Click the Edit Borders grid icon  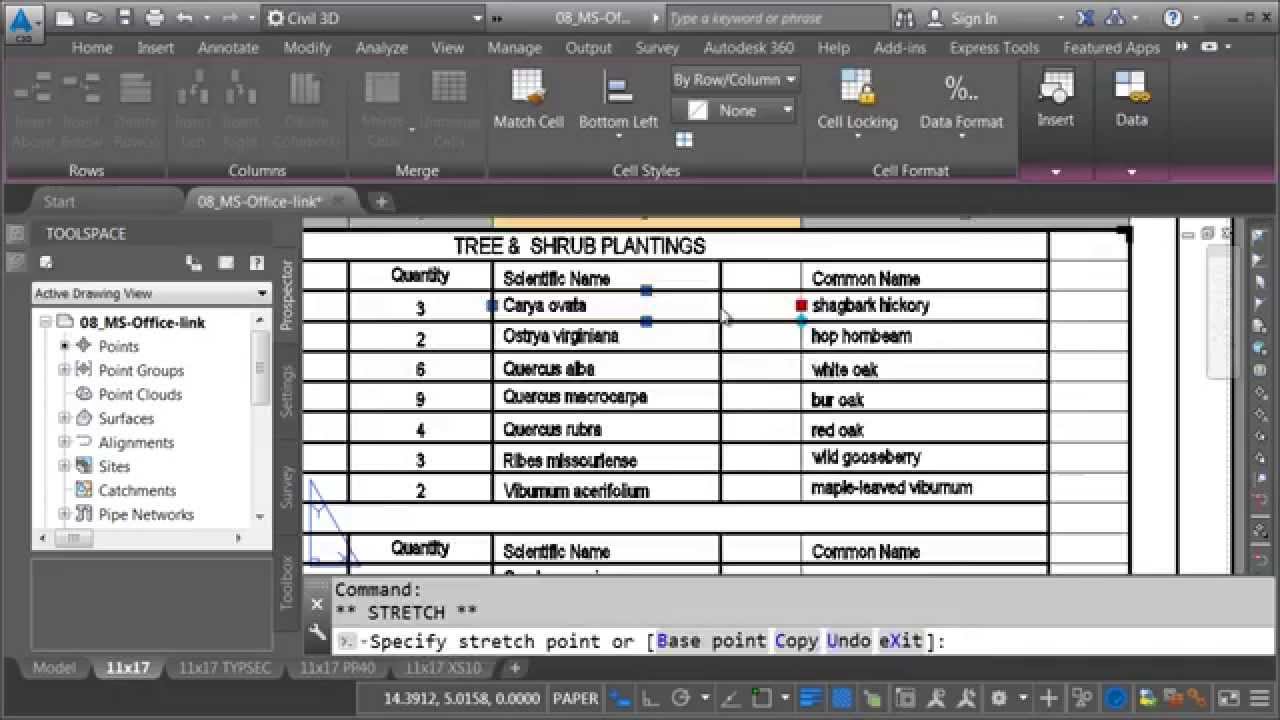coord(684,139)
